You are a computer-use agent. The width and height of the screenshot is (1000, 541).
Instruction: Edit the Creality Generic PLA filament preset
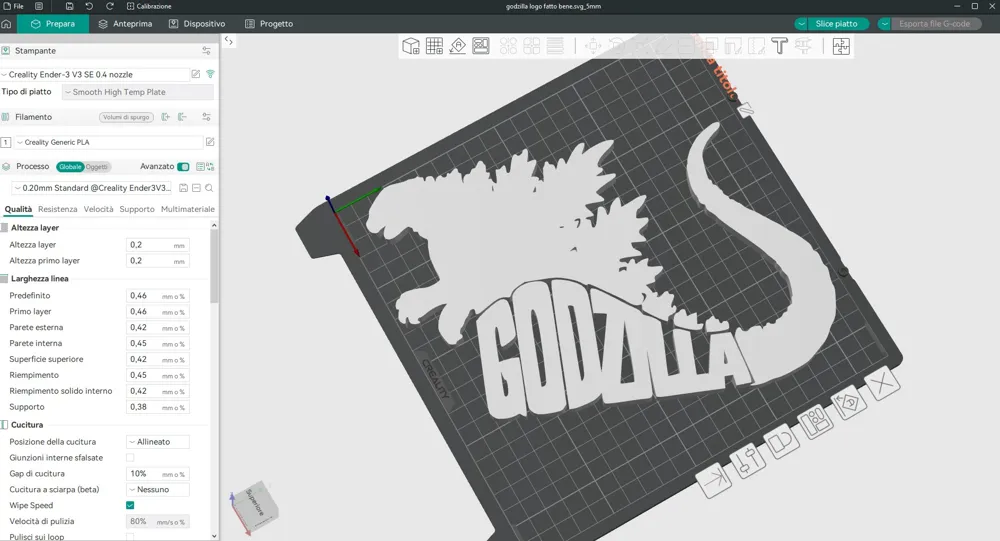(210, 142)
